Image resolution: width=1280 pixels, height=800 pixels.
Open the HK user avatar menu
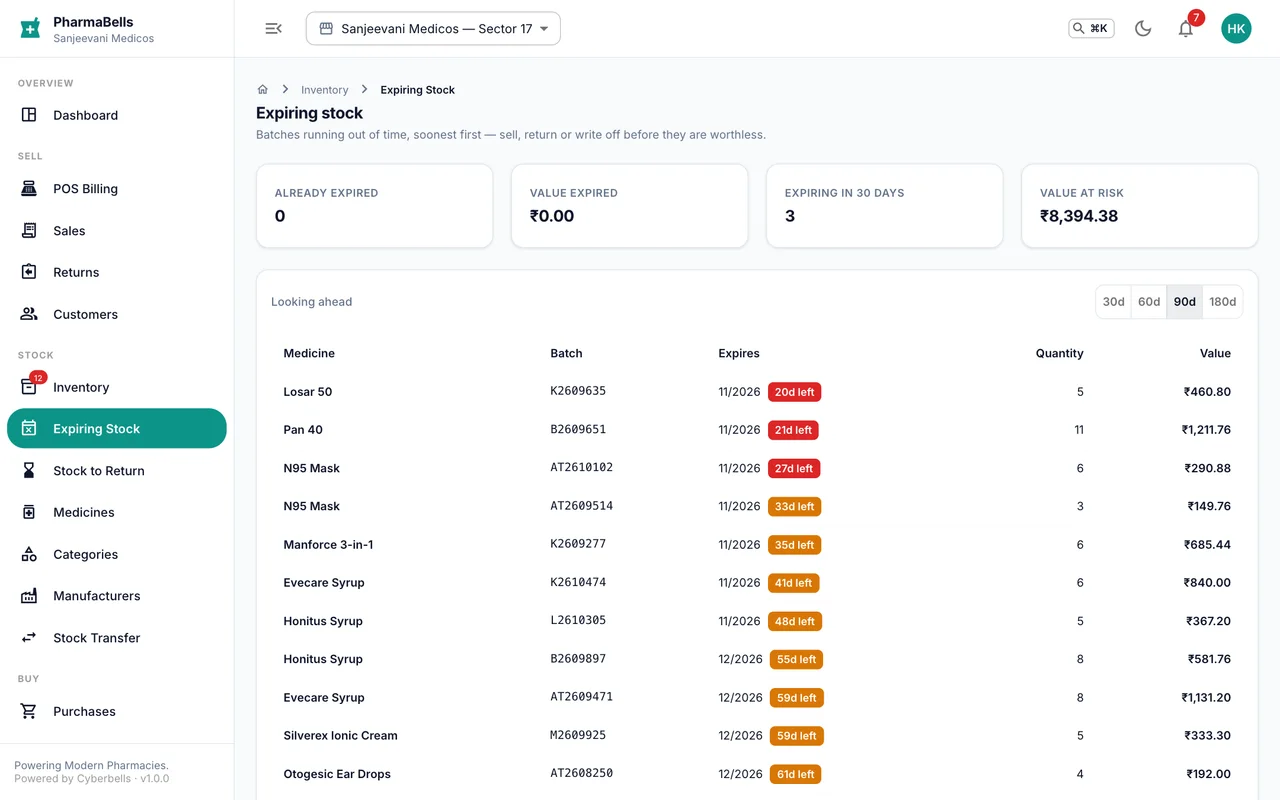pos(1236,29)
